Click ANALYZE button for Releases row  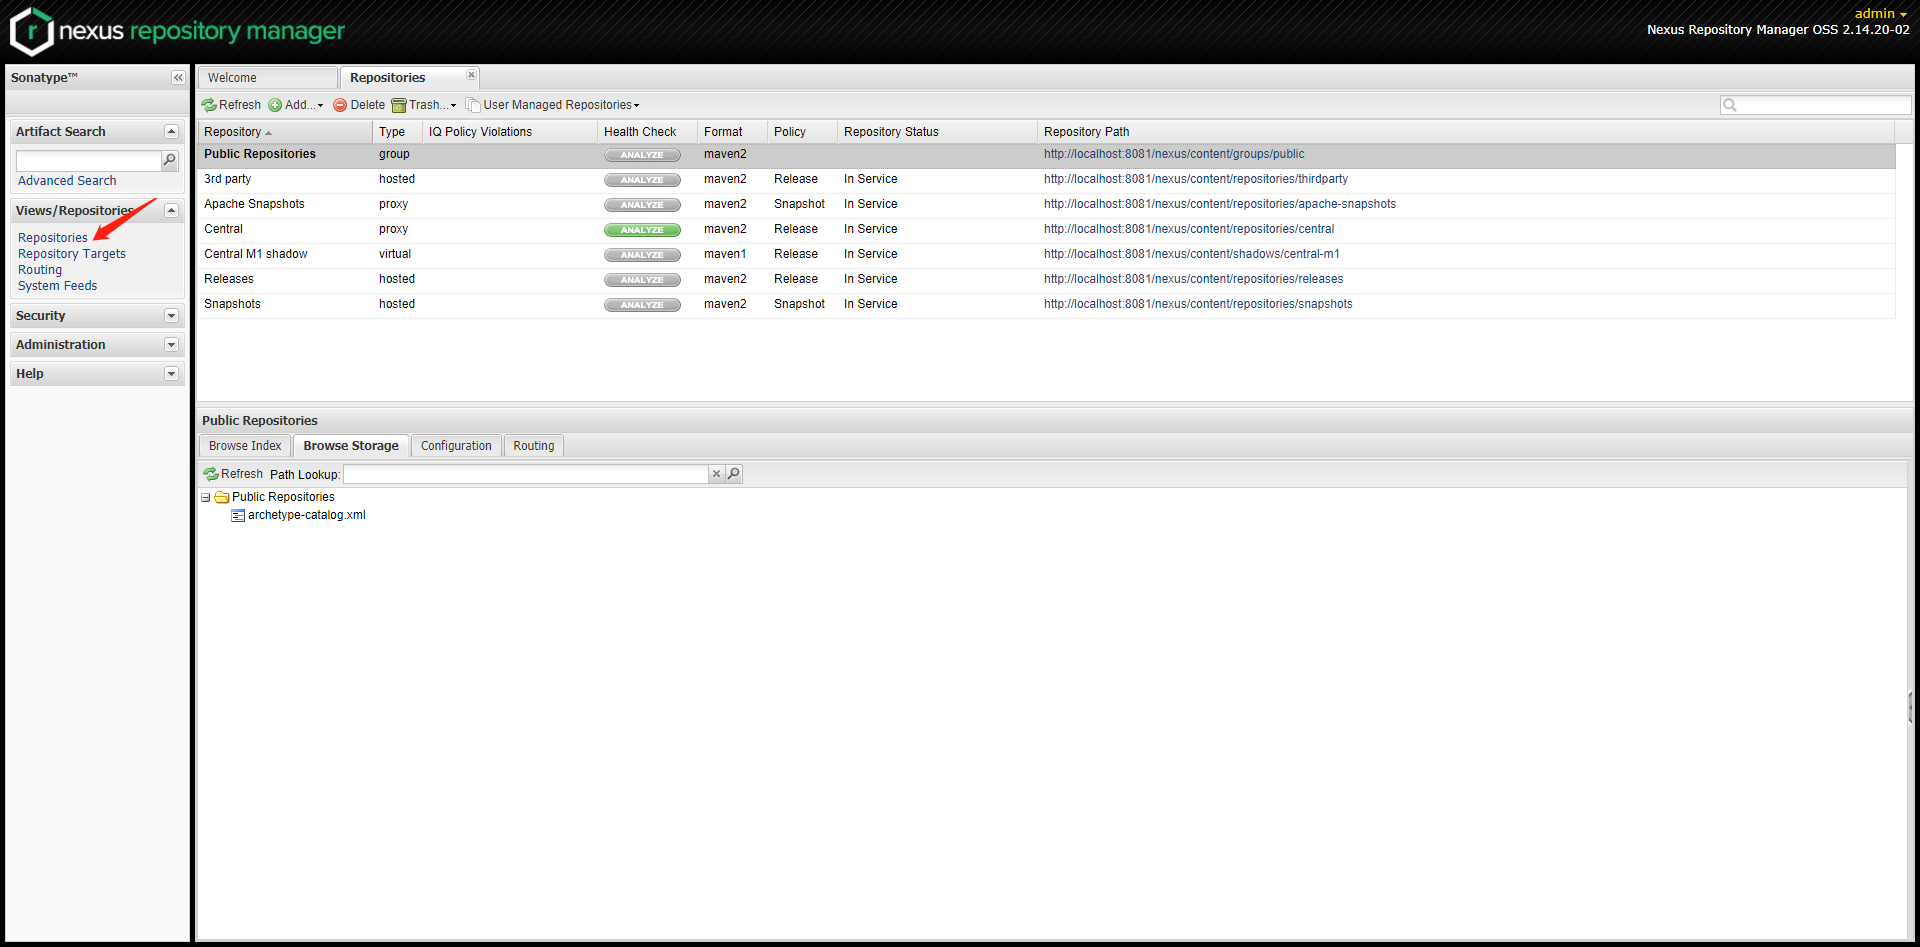(x=642, y=280)
